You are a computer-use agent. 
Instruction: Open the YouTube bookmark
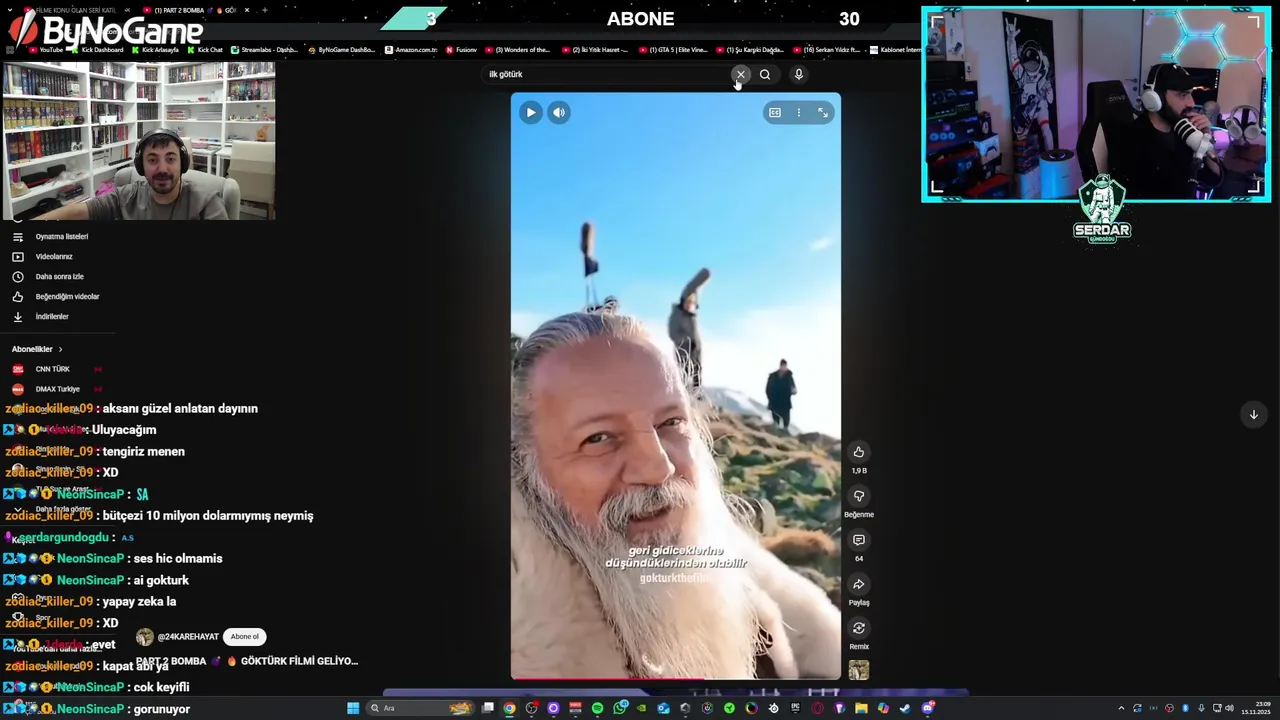(46, 50)
